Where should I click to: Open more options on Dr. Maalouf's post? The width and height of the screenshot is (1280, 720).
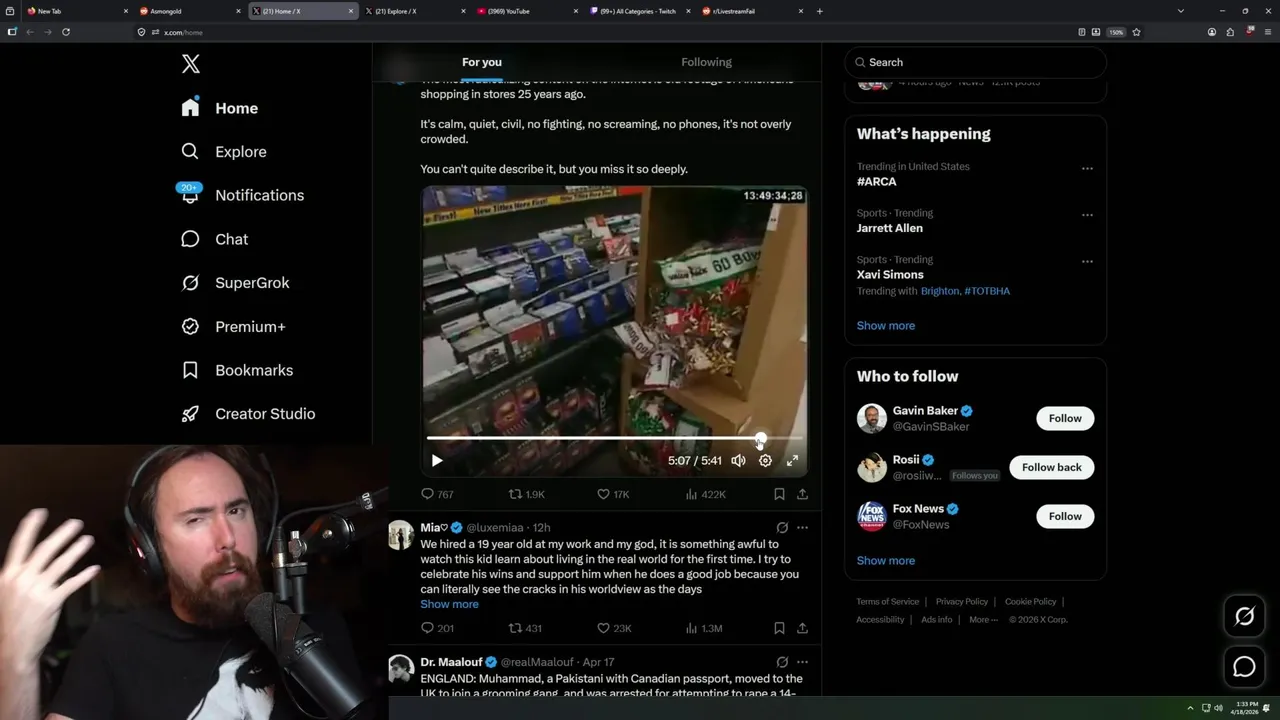click(x=802, y=662)
